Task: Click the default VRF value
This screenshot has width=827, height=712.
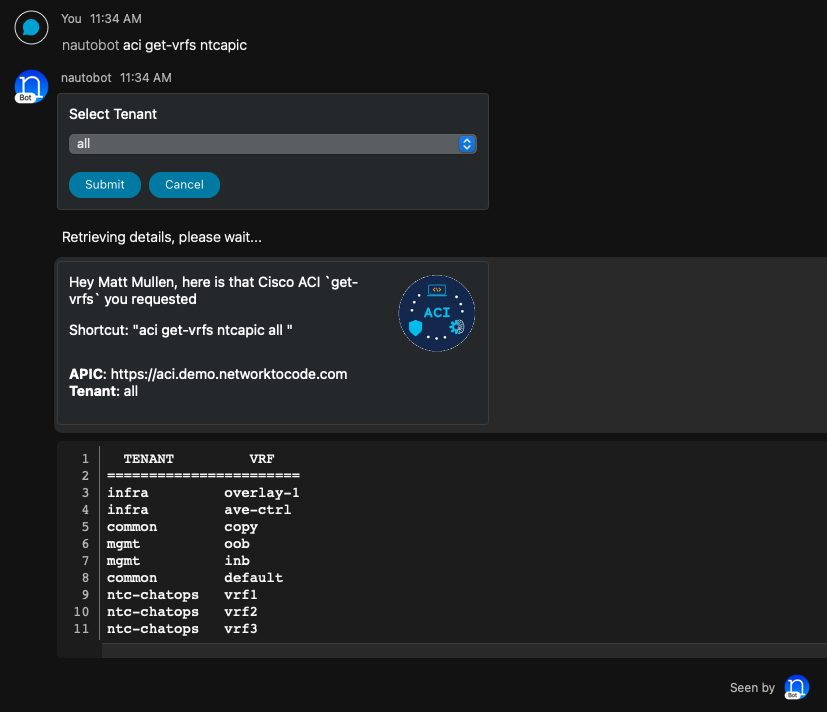Action: click(254, 578)
